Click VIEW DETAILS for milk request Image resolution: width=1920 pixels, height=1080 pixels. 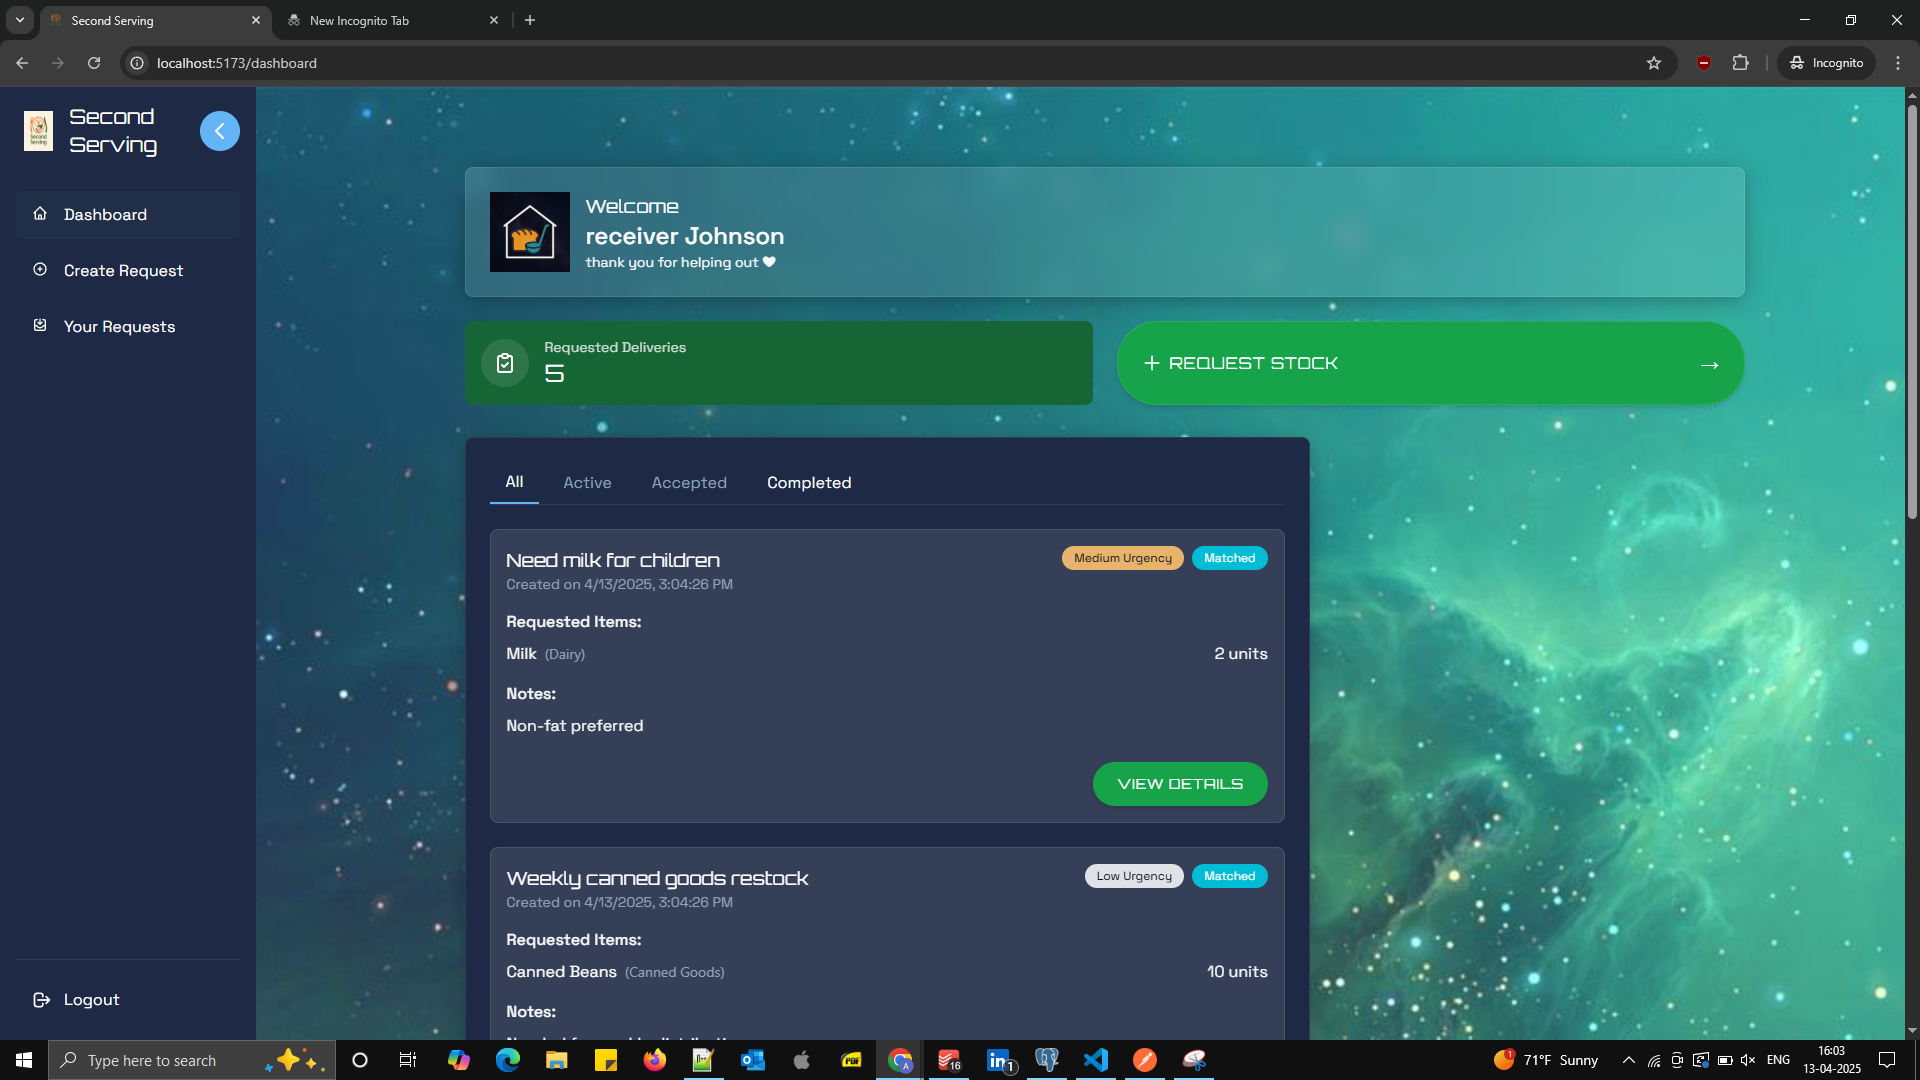point(1179,784)
